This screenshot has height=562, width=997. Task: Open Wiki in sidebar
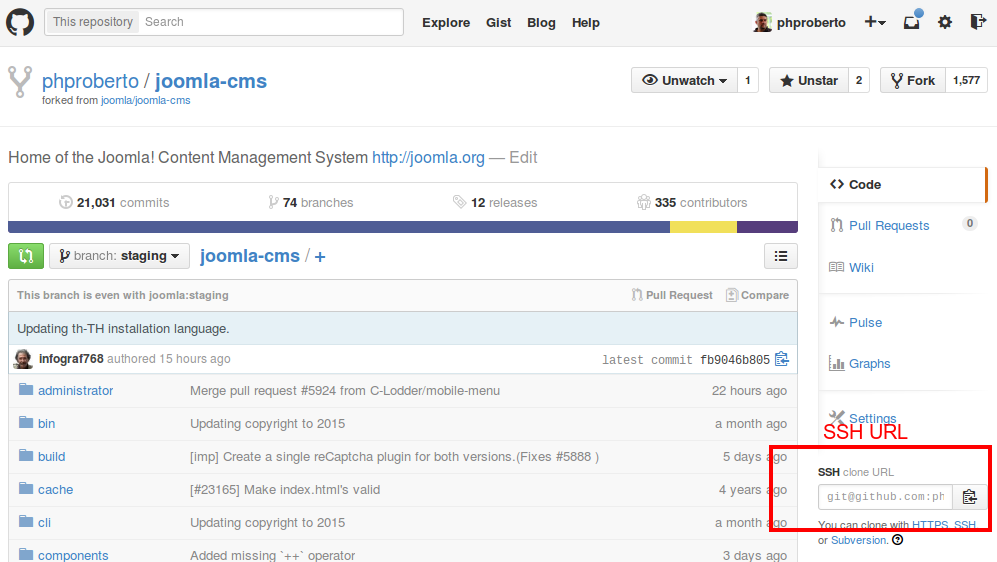pos(862,268)
